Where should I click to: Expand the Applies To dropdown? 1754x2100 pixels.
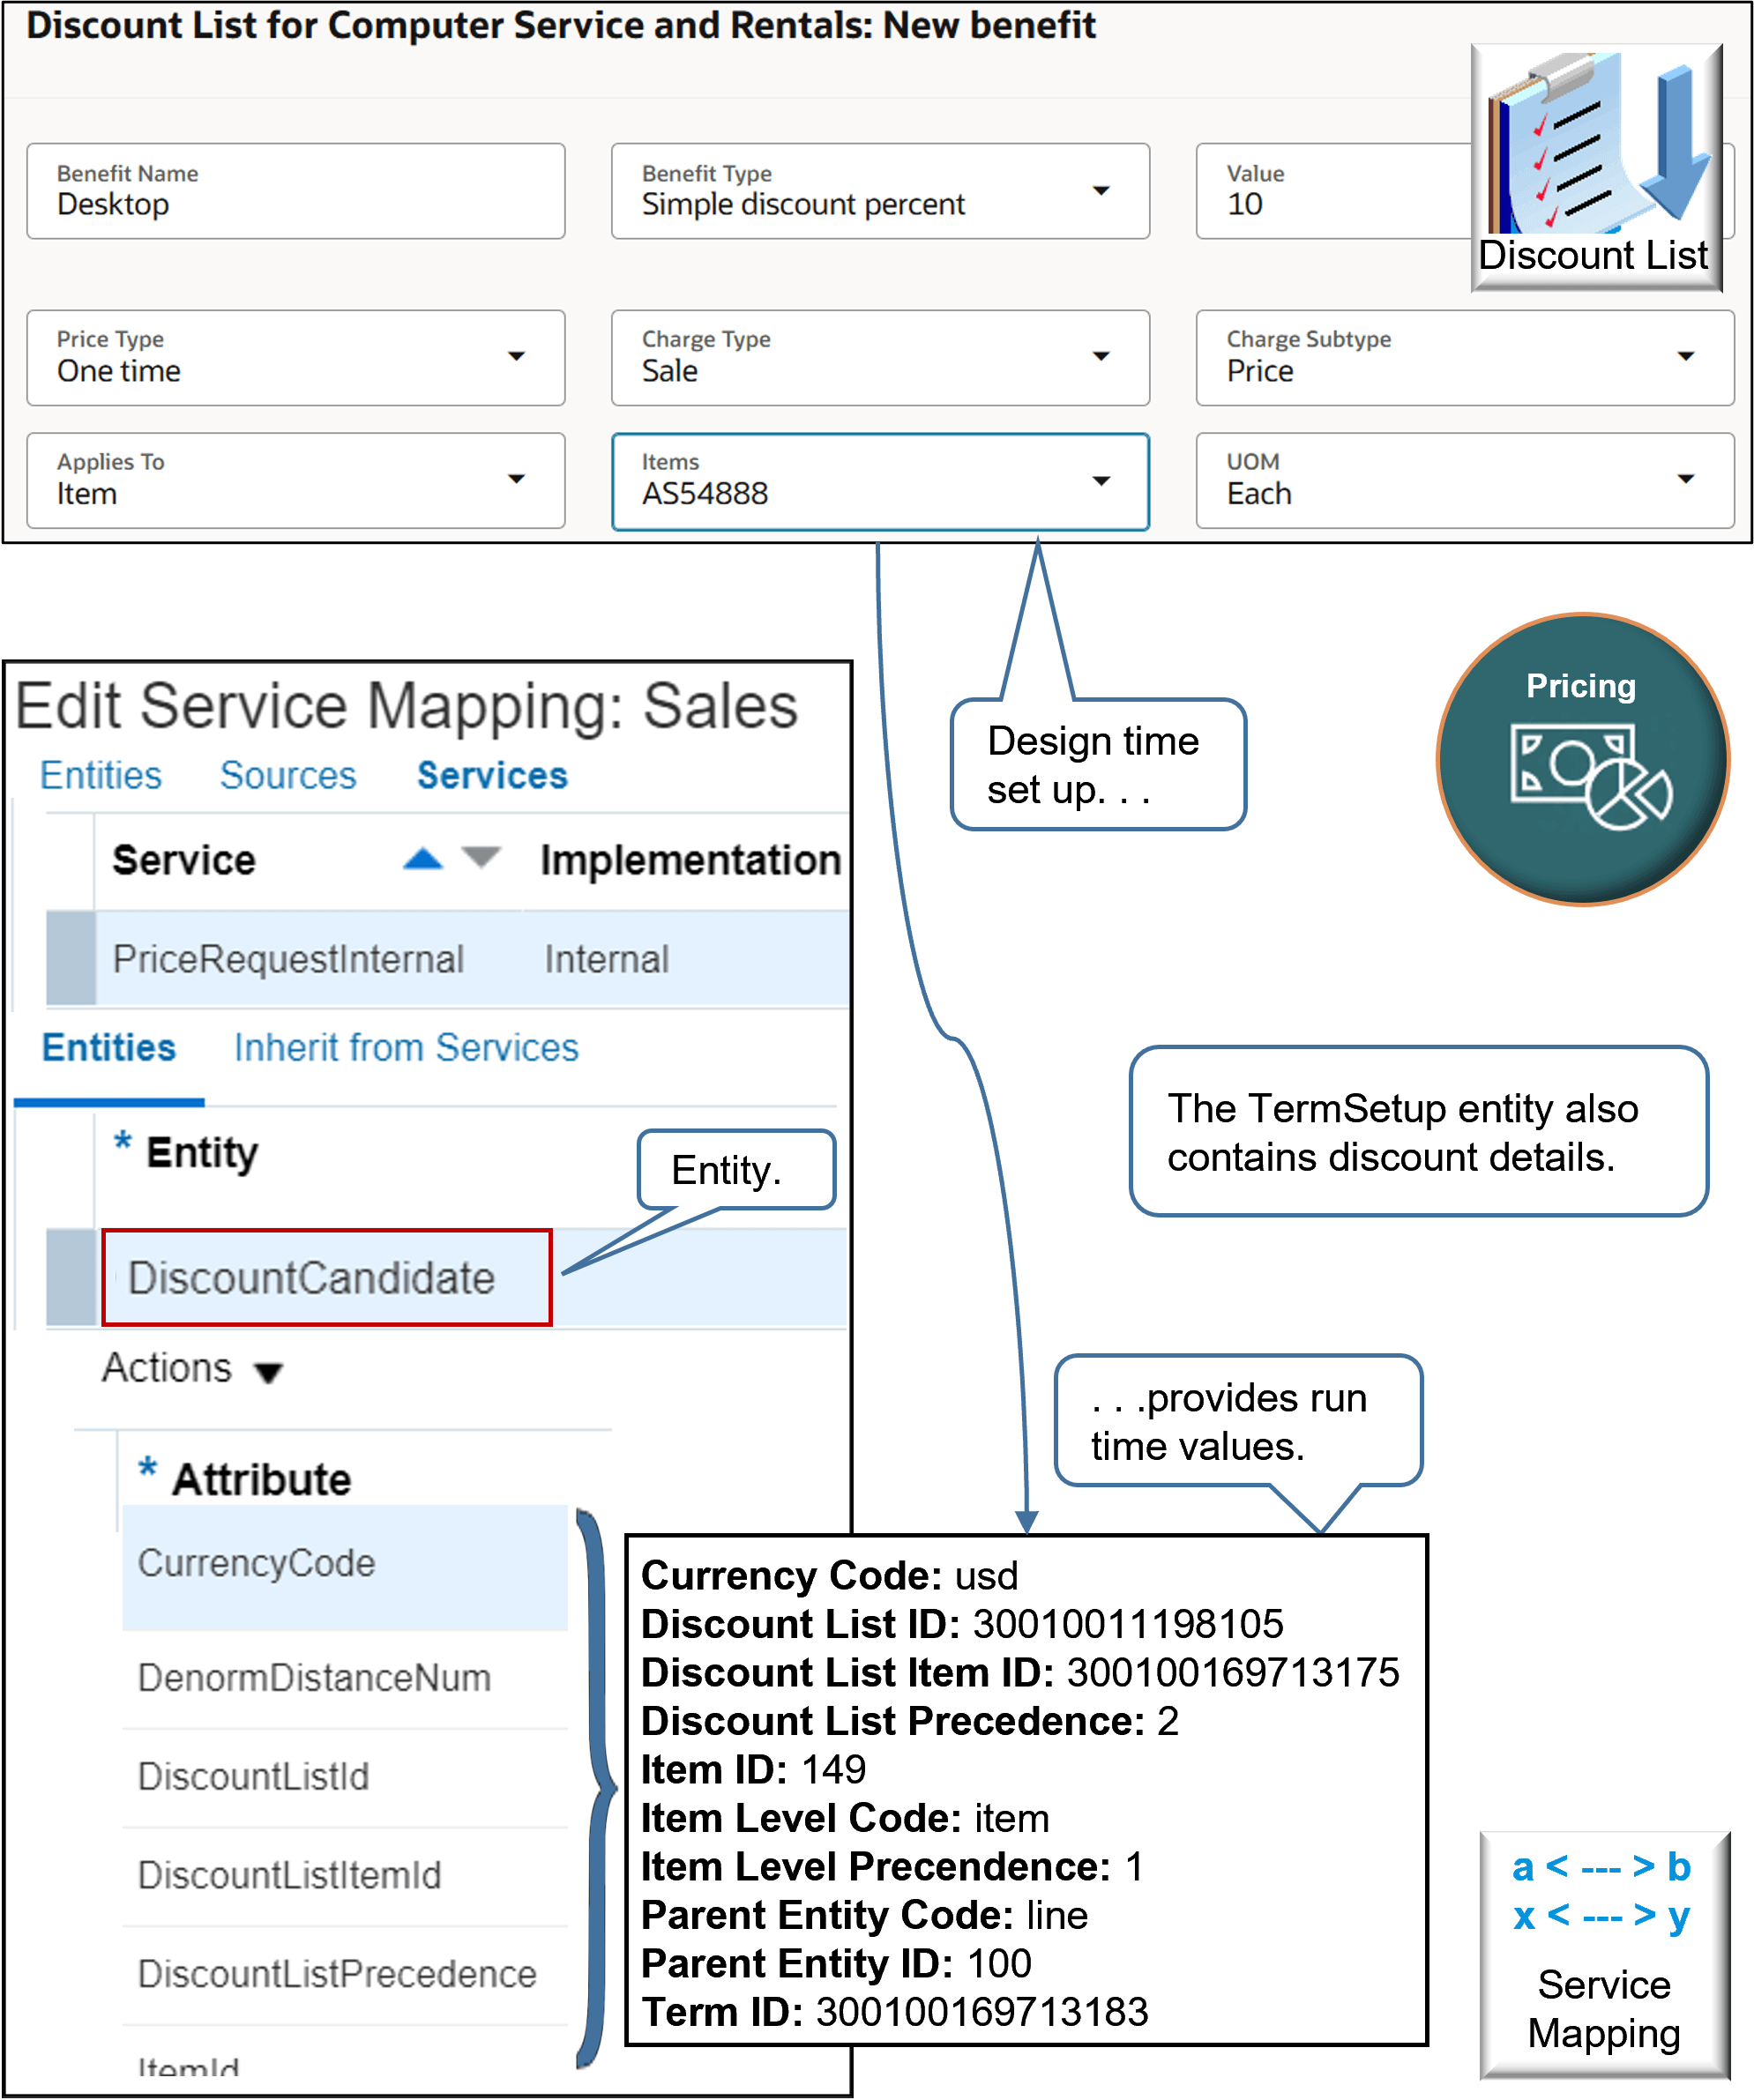pyautogui.click(x=516, y=479)
